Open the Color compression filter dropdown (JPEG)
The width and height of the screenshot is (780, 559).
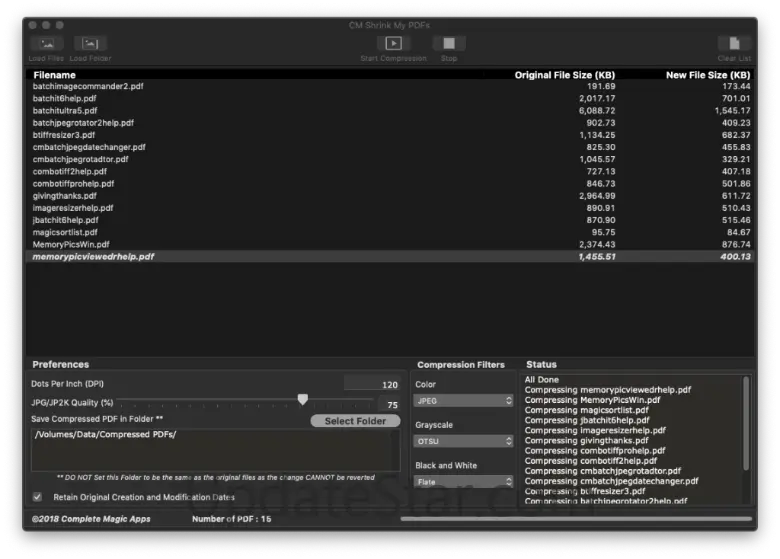tap(463, 401)
